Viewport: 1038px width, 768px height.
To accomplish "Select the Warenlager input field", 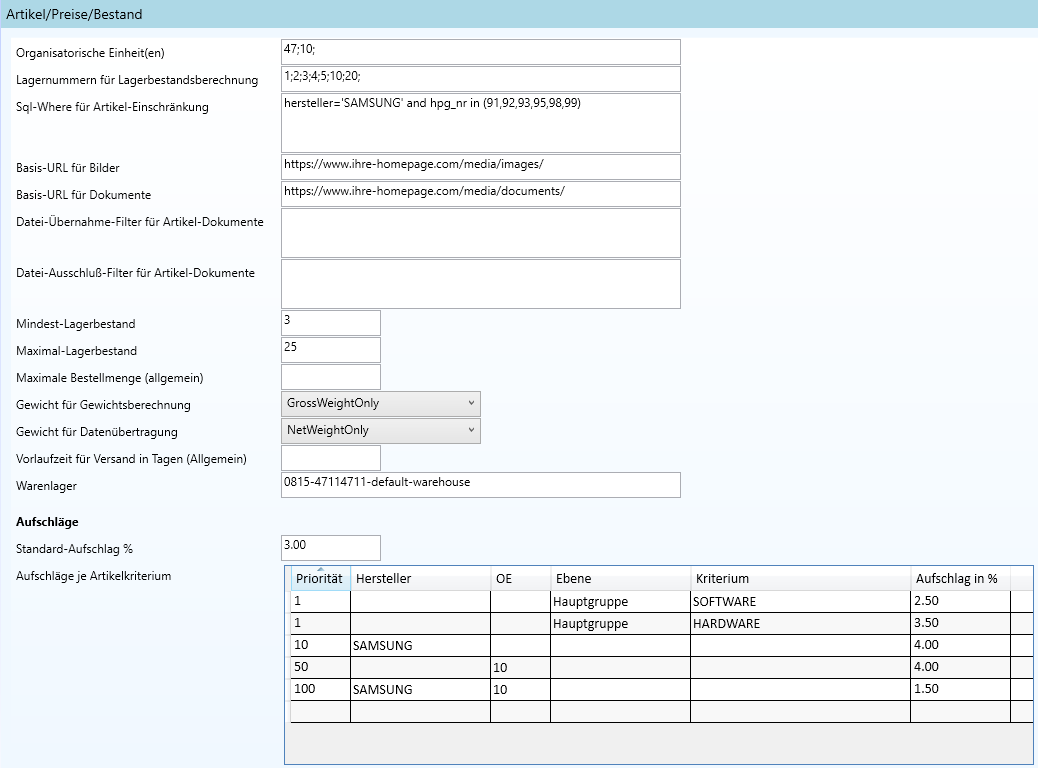I will (x=481, y=485).
